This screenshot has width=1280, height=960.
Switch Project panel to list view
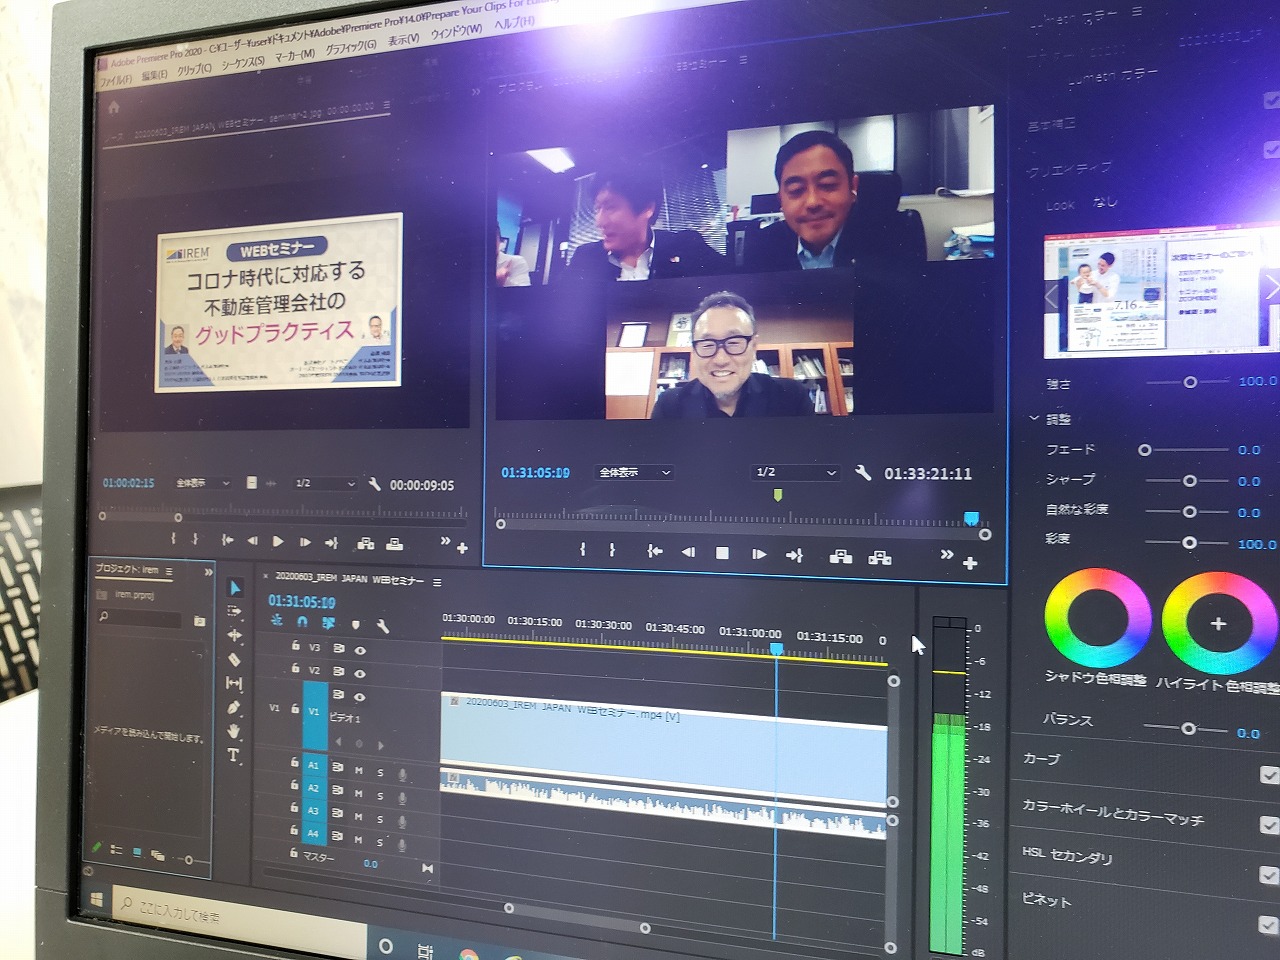click(x=116, y=850)
